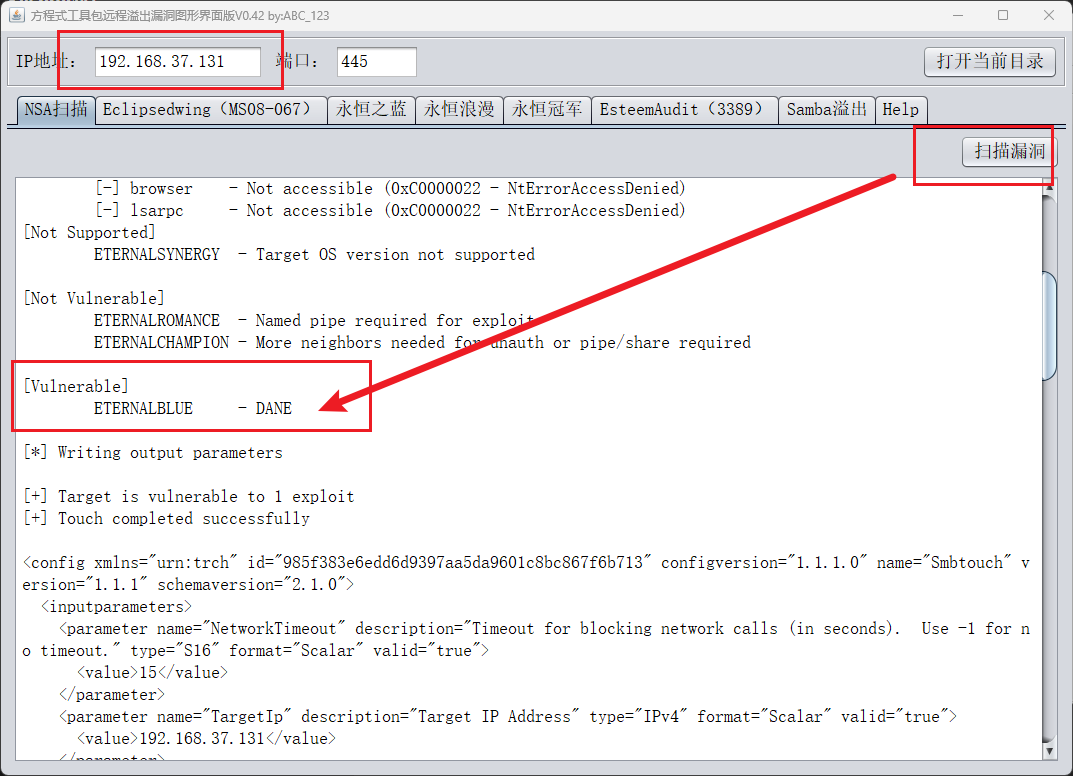Switch to Eclipsedwing (MS08-067) tab

click(x=213, y=110)
